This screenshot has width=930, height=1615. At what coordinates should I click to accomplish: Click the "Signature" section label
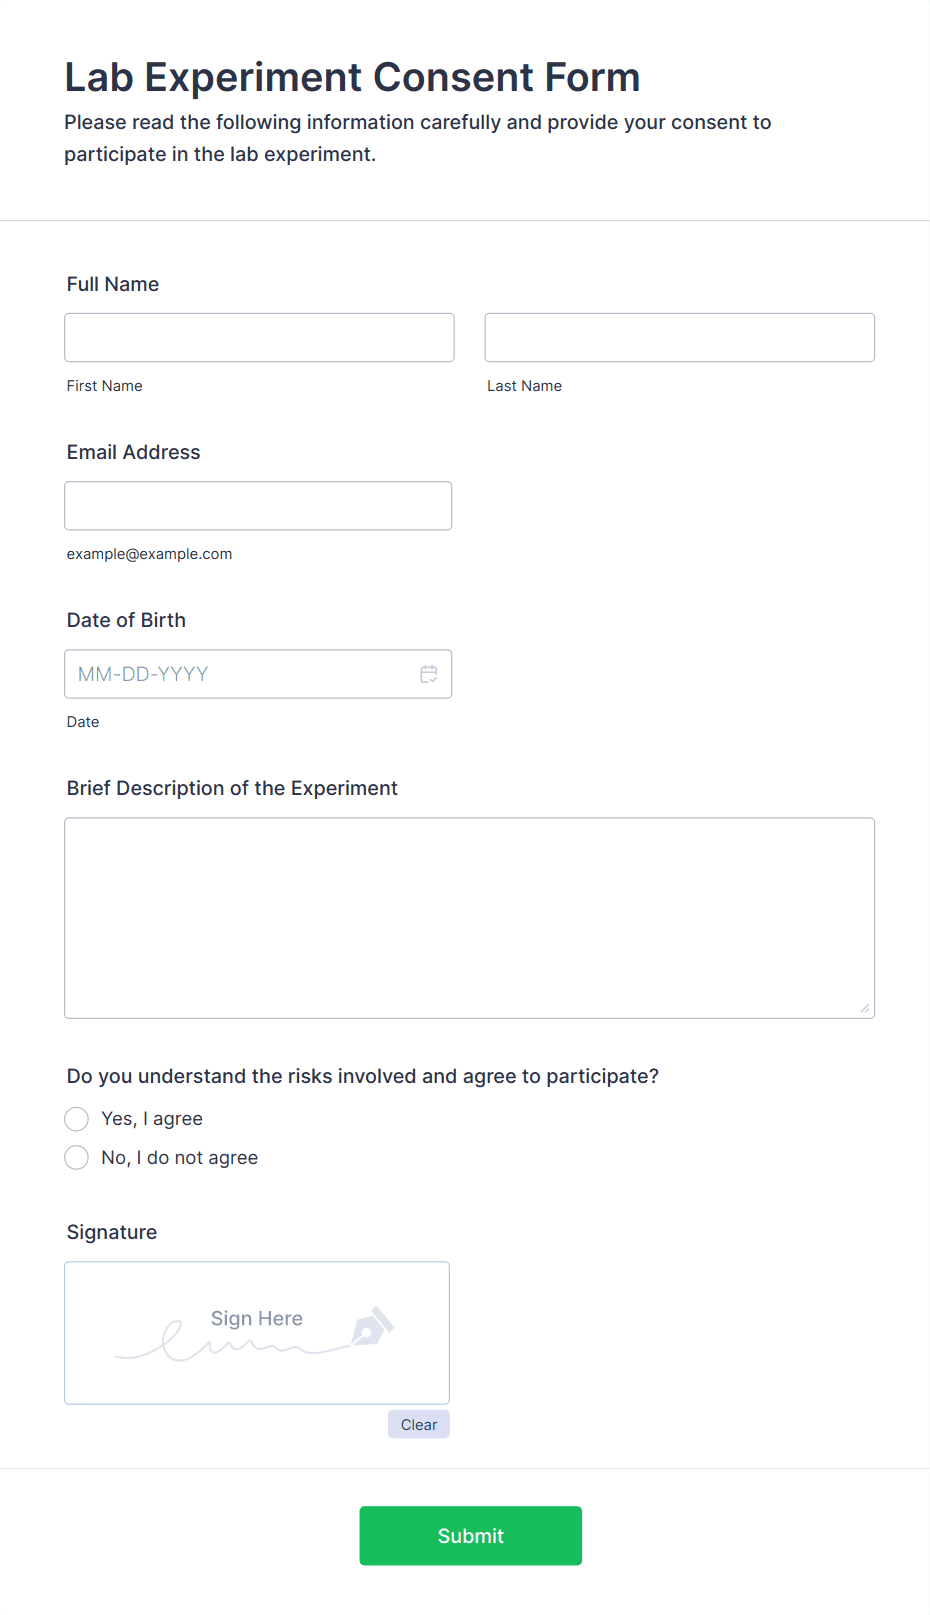coord(112,1232)
